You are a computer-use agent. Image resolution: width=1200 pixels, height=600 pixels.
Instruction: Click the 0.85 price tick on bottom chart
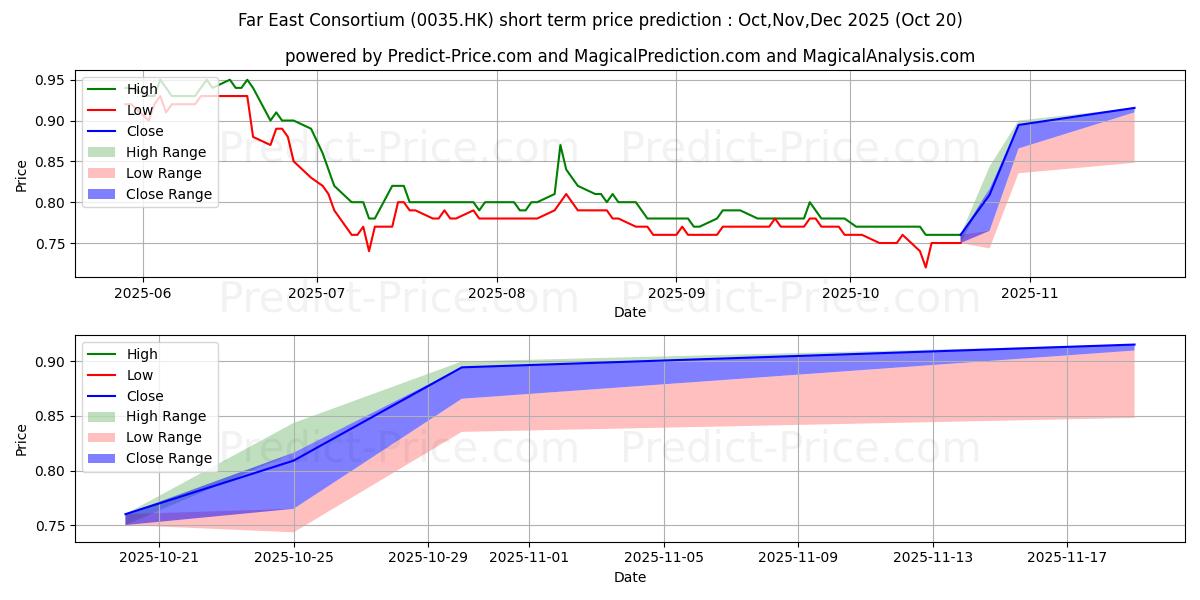tap(49, 416)
